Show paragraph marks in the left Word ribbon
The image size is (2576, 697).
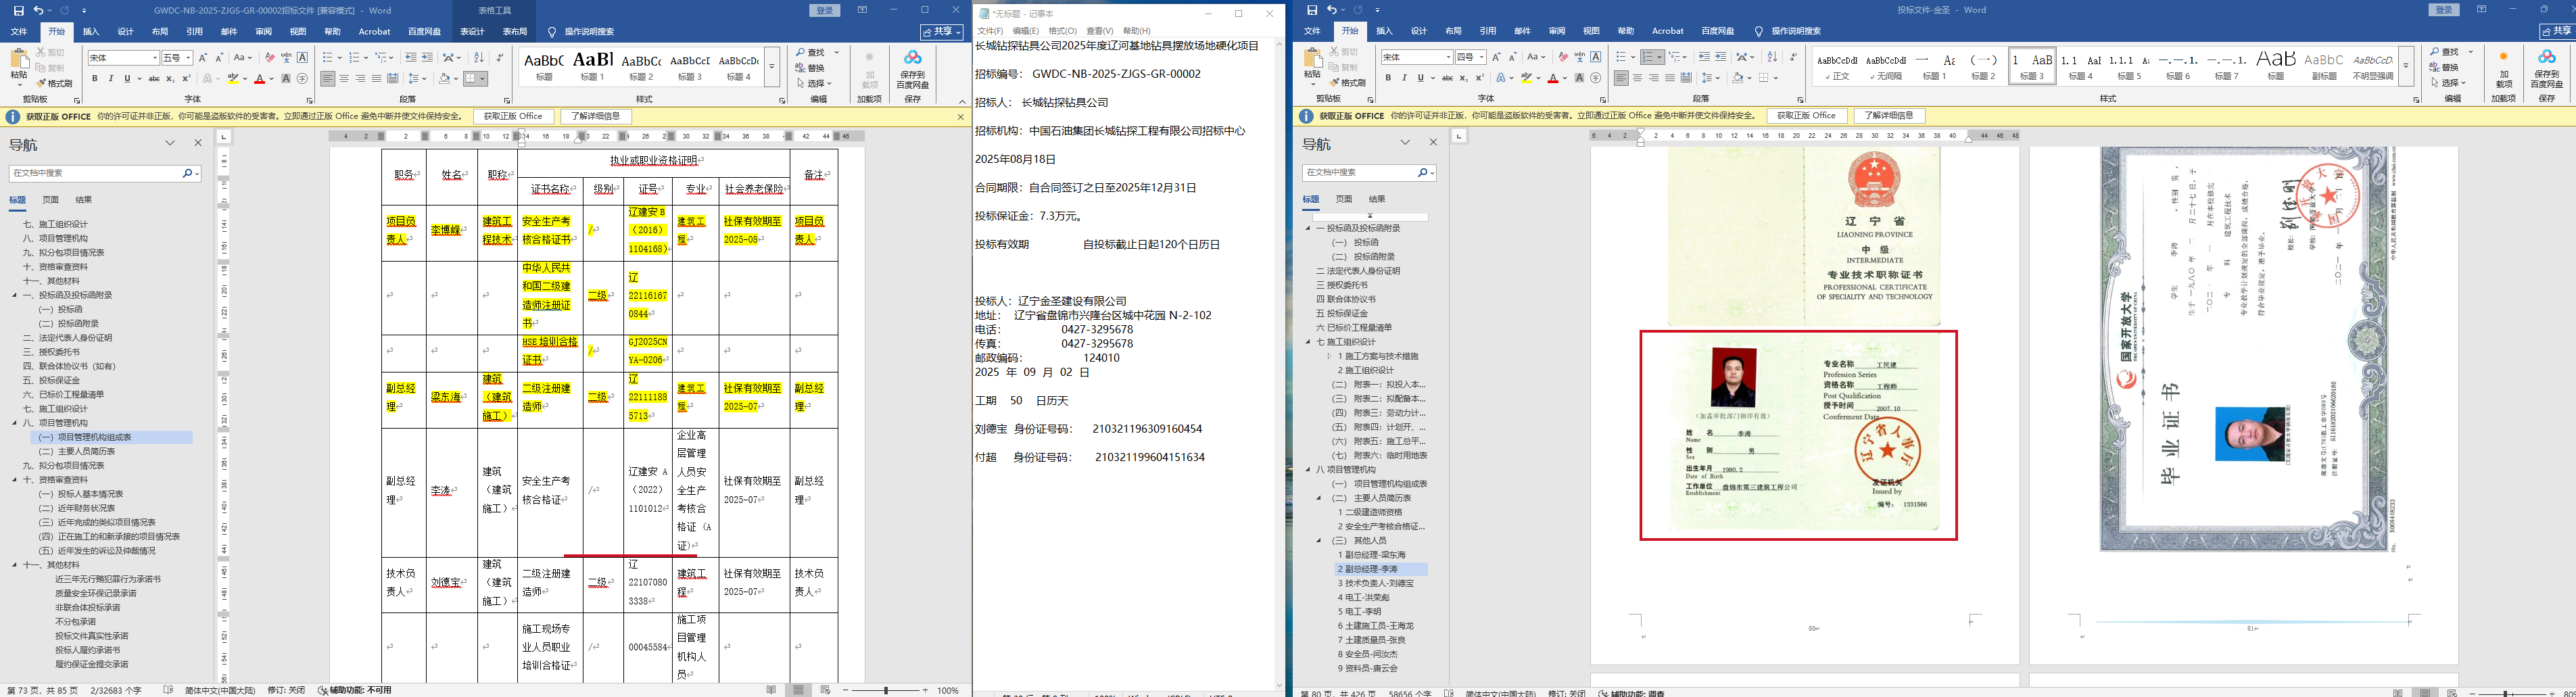pos(500,58)
